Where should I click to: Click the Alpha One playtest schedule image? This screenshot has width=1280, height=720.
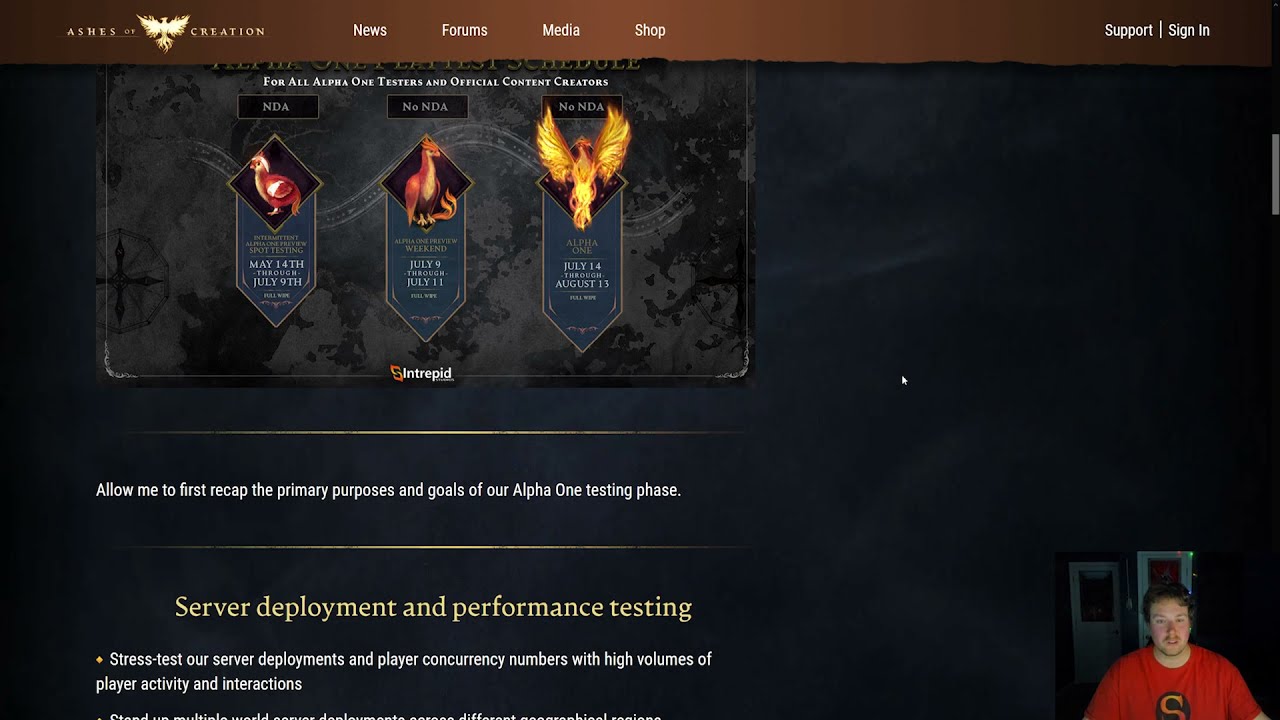(425, 223)
